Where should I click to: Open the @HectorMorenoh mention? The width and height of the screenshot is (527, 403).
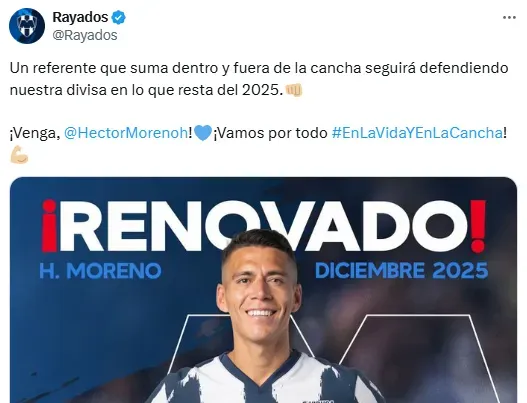126,133
